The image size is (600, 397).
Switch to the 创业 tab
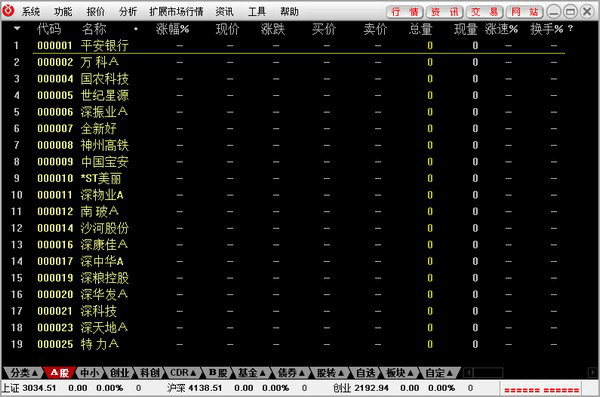119,372
